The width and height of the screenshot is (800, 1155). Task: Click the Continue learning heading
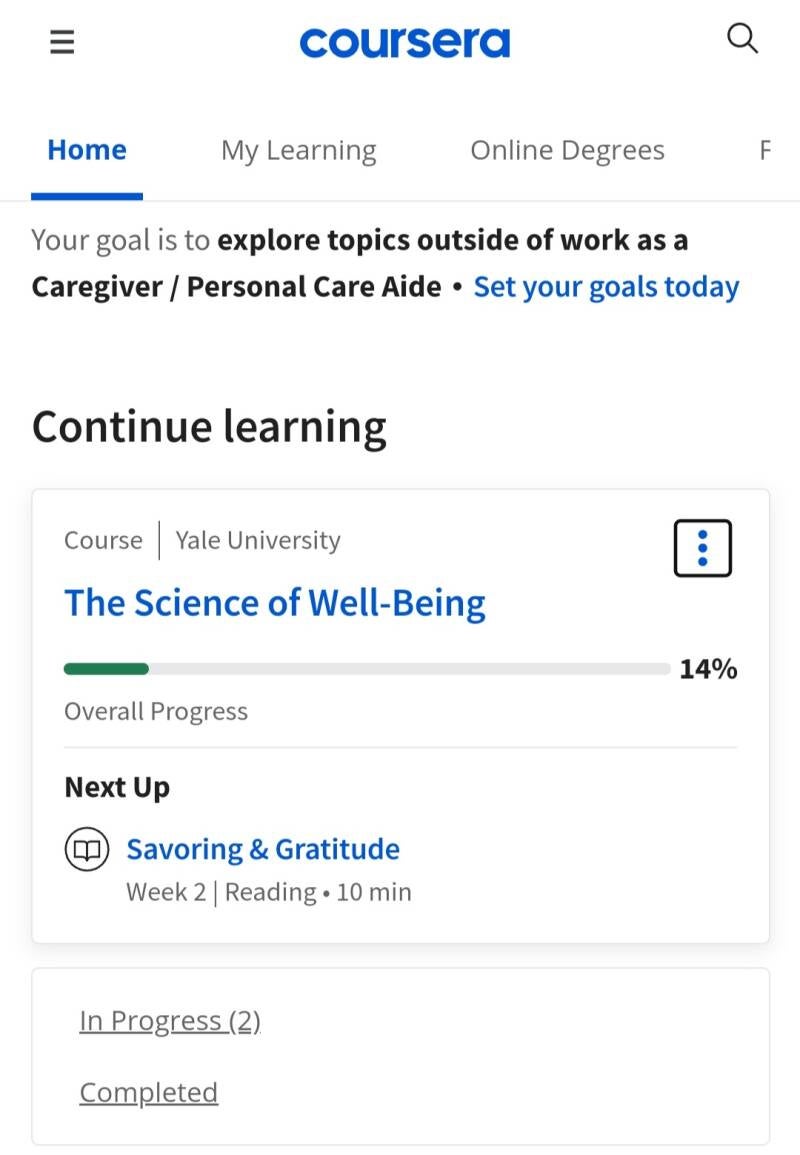tap(209, 427)
